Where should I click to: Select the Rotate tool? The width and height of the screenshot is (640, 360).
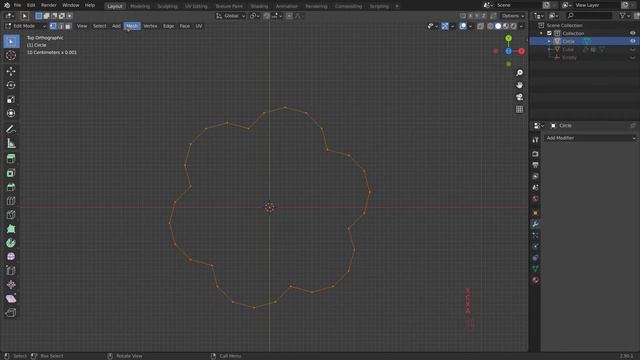[11, 85]
